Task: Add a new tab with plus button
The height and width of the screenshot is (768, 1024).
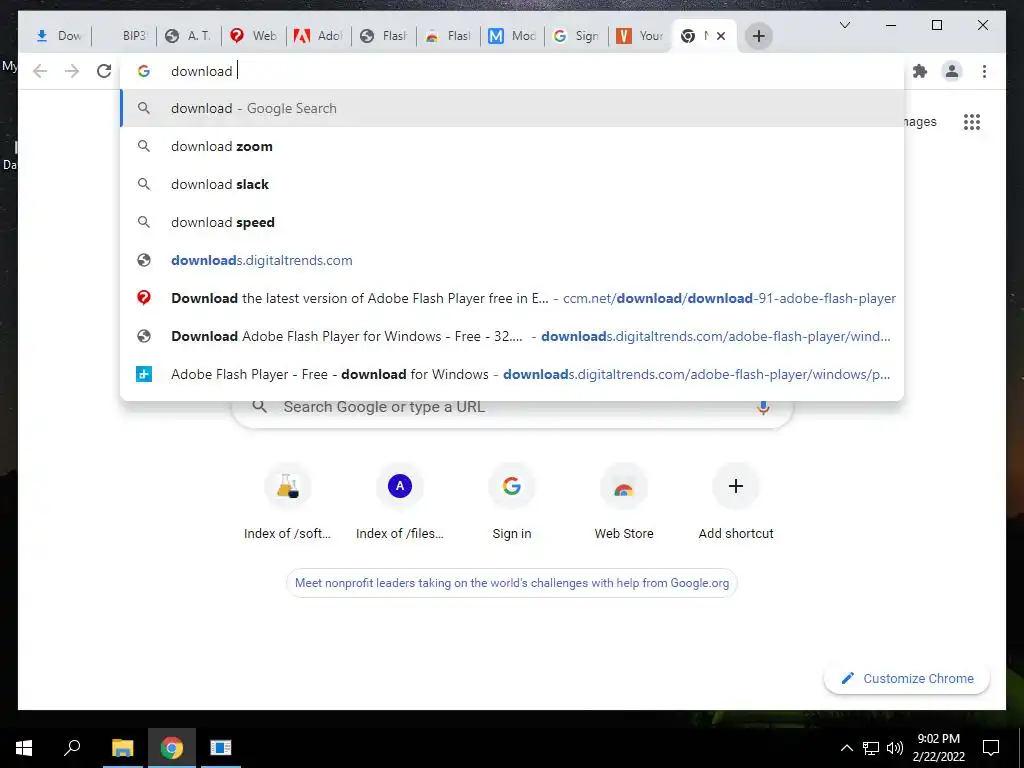Action: (758, 36)
